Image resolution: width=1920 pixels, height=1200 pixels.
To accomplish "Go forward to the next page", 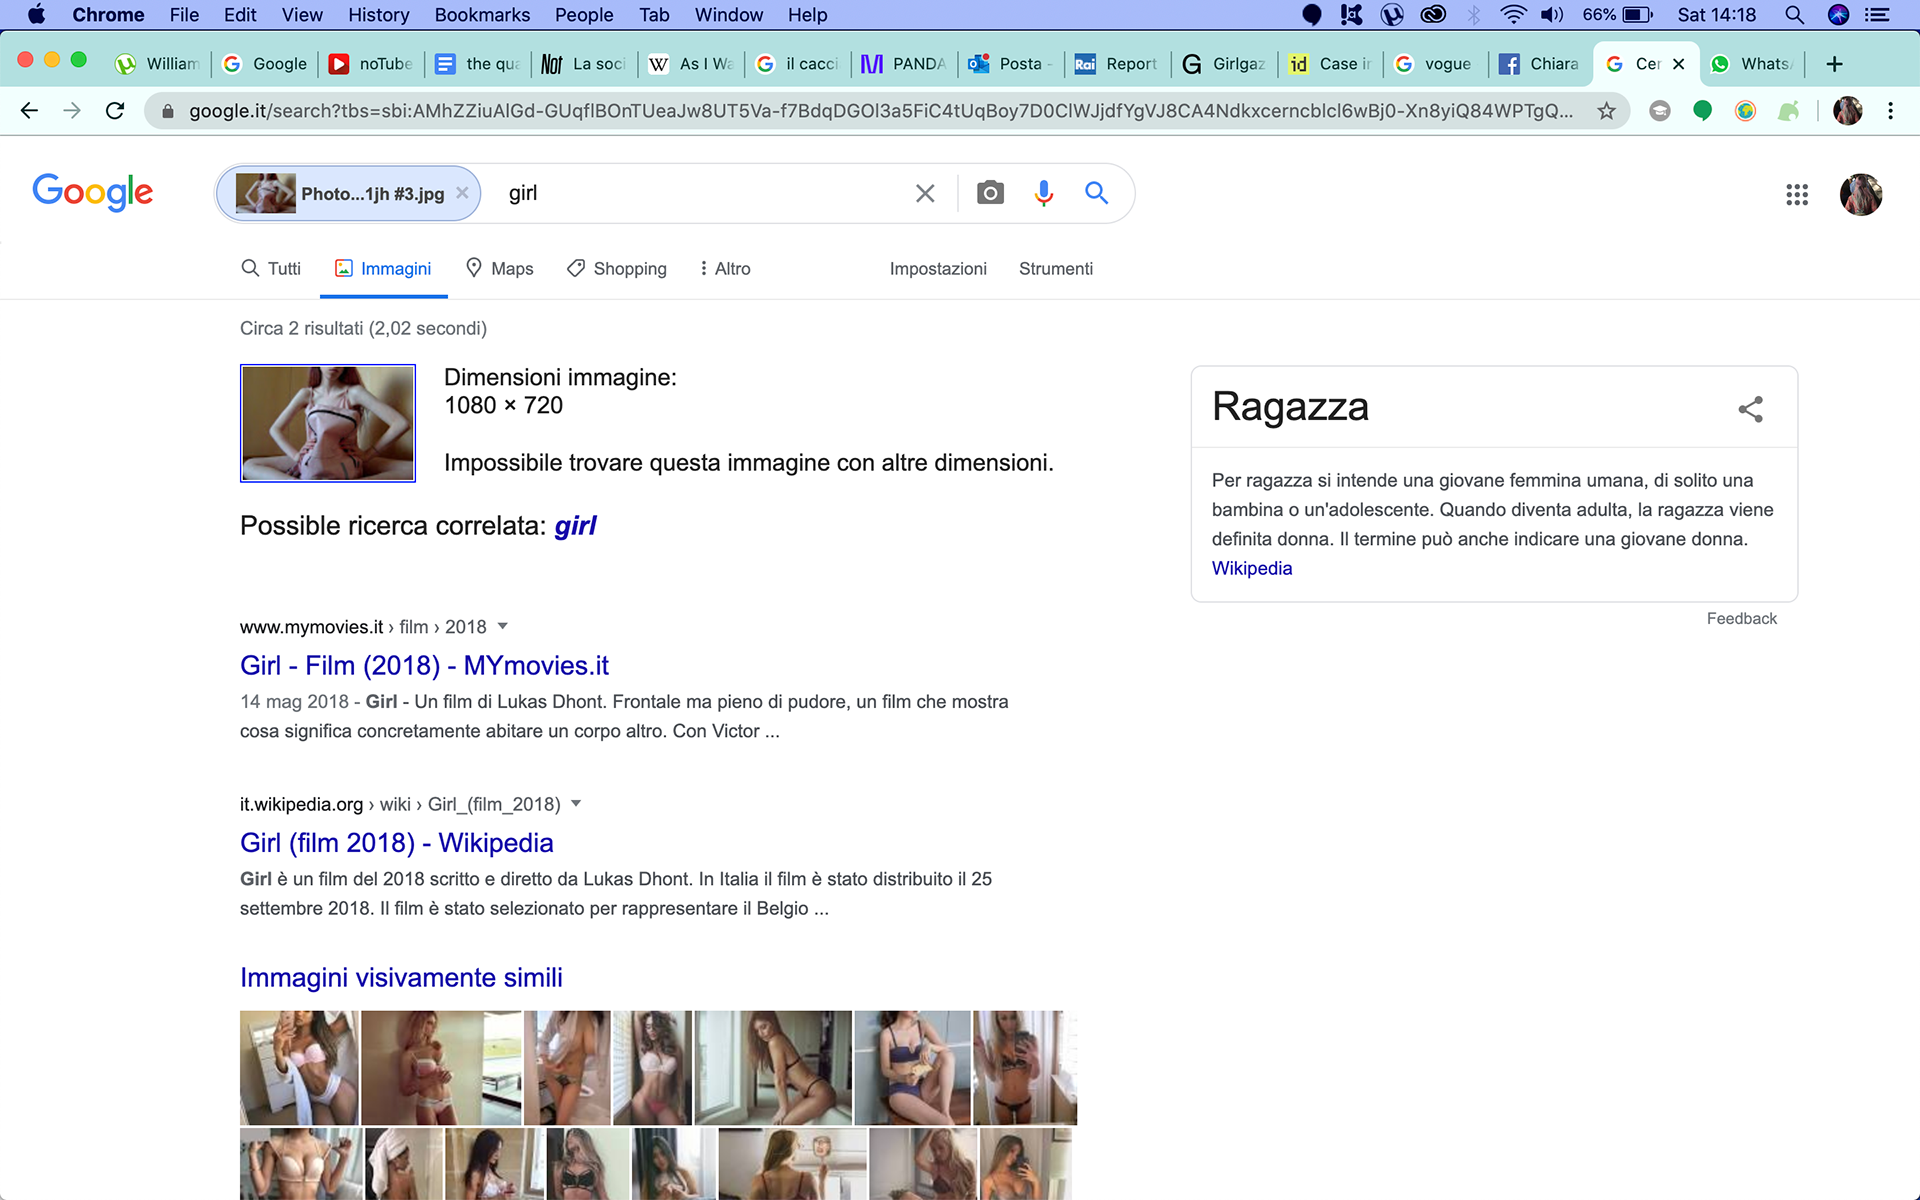I will (72, 111).
